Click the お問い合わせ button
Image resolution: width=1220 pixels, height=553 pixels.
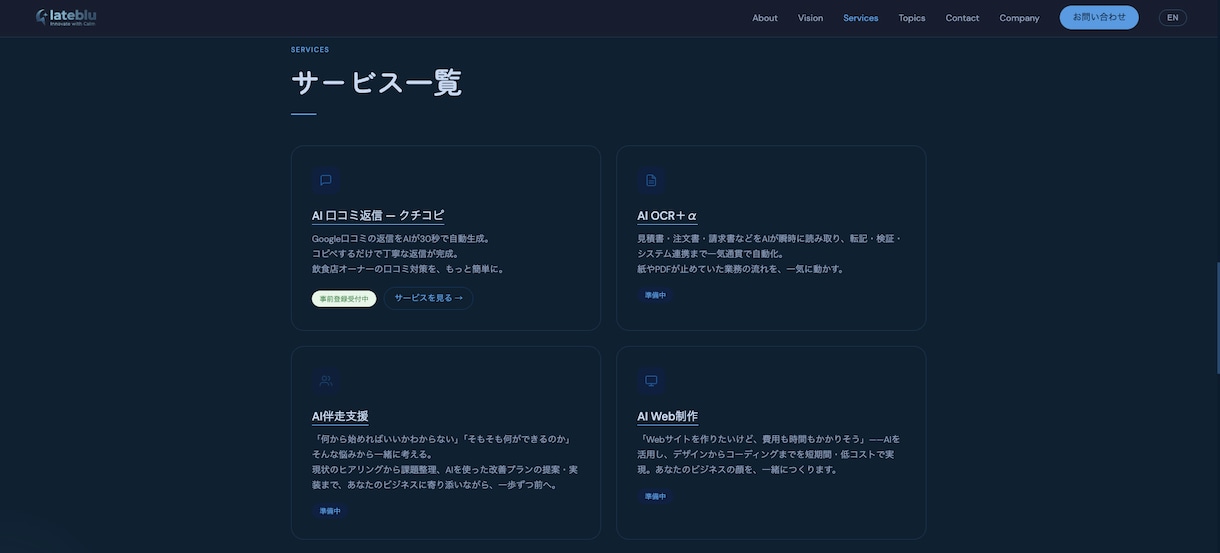[1099, 17]
